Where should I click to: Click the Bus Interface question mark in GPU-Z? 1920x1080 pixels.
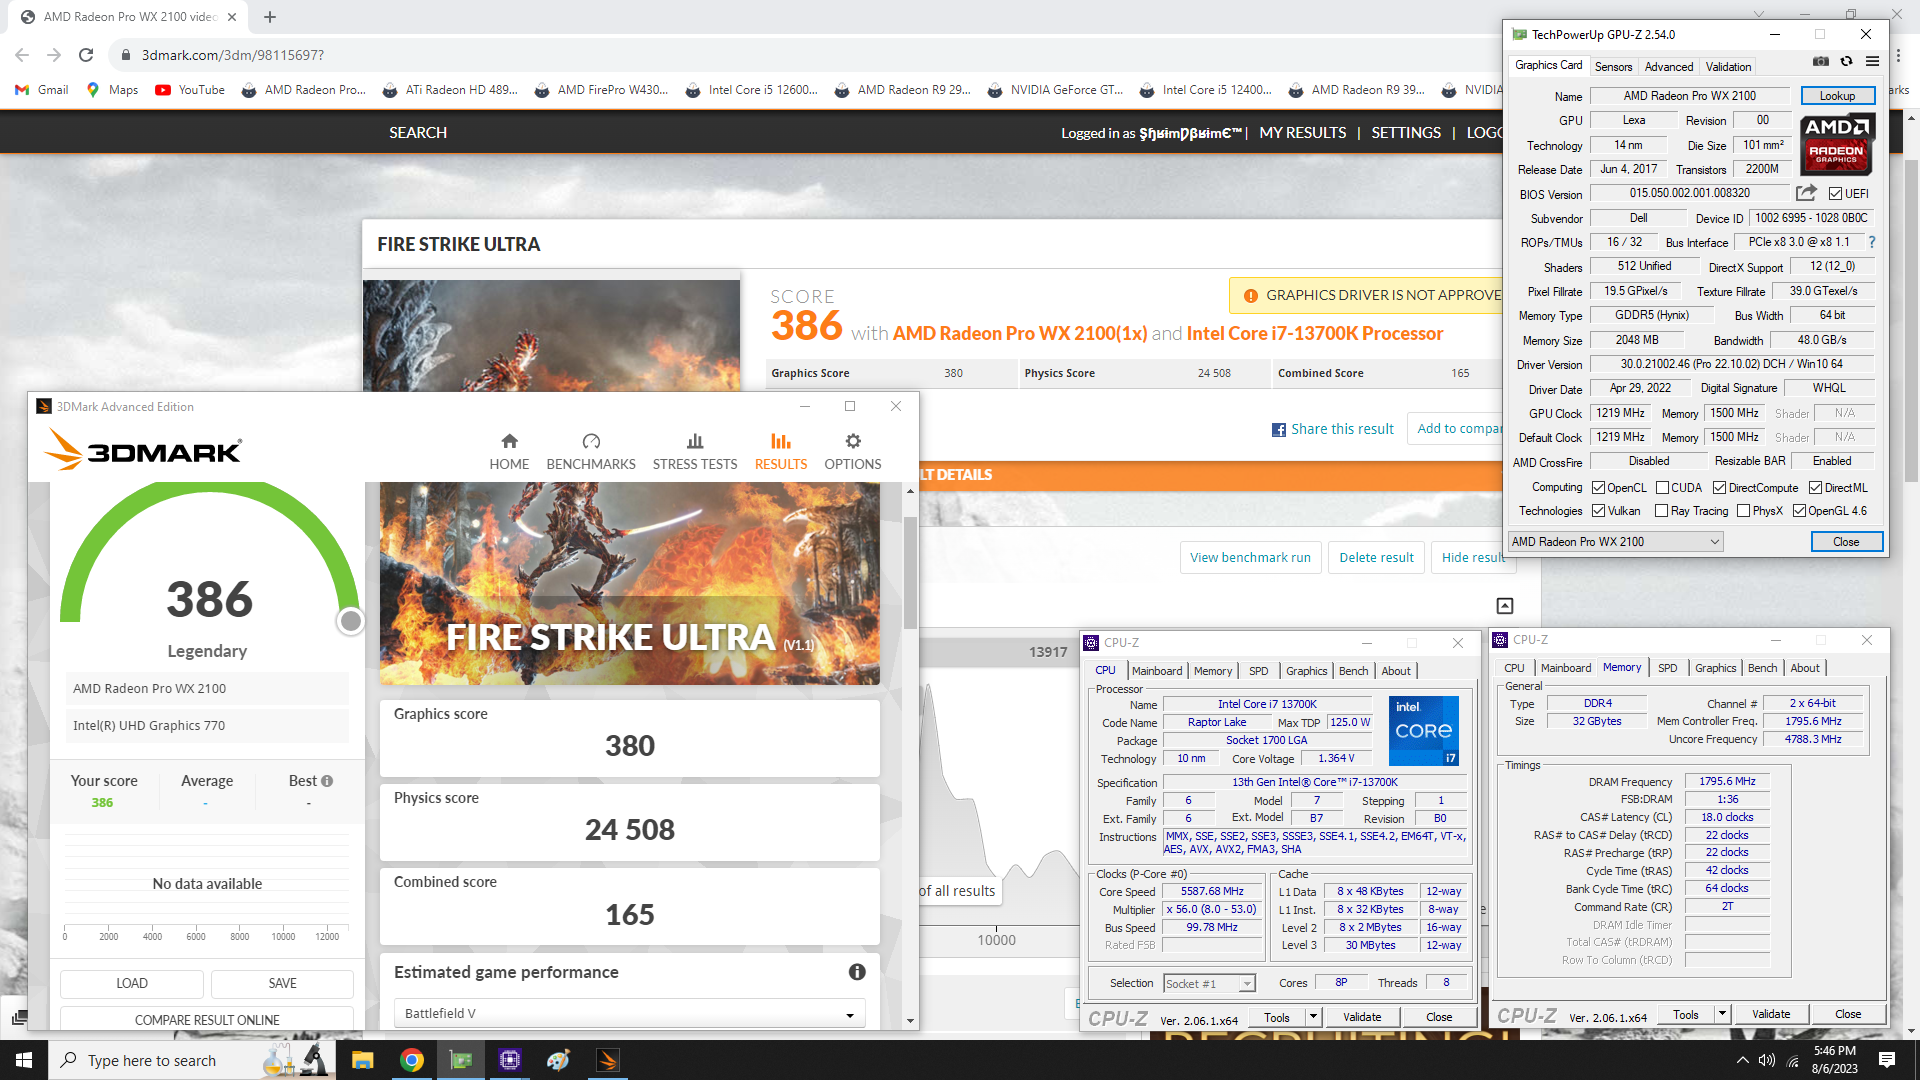pyautogui.click(x=1872, y=242)
